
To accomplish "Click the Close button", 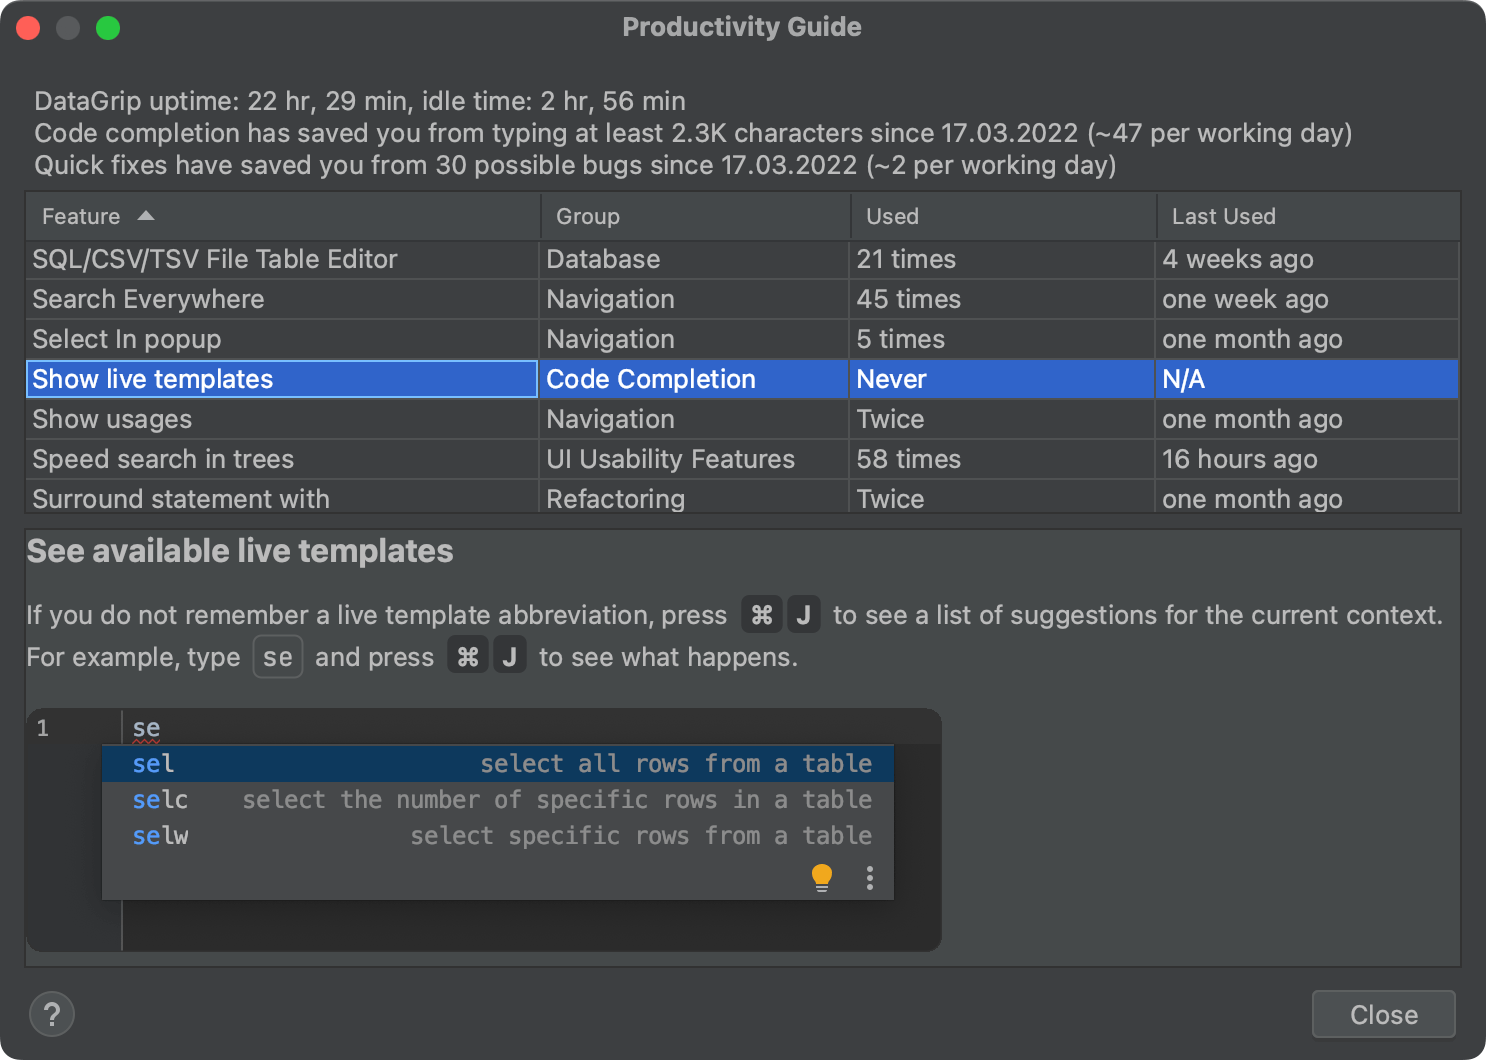I will pos(1383,1013).
